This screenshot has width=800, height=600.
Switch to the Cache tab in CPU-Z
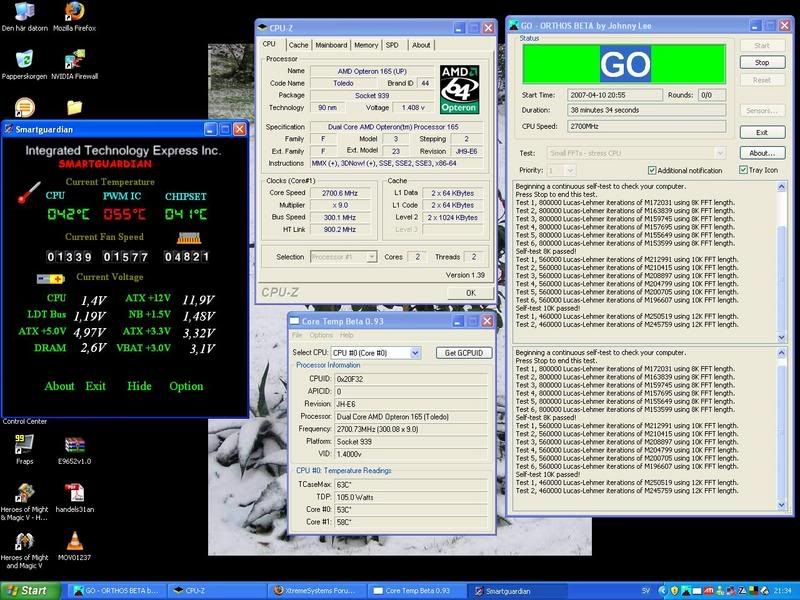click(298, 45)
